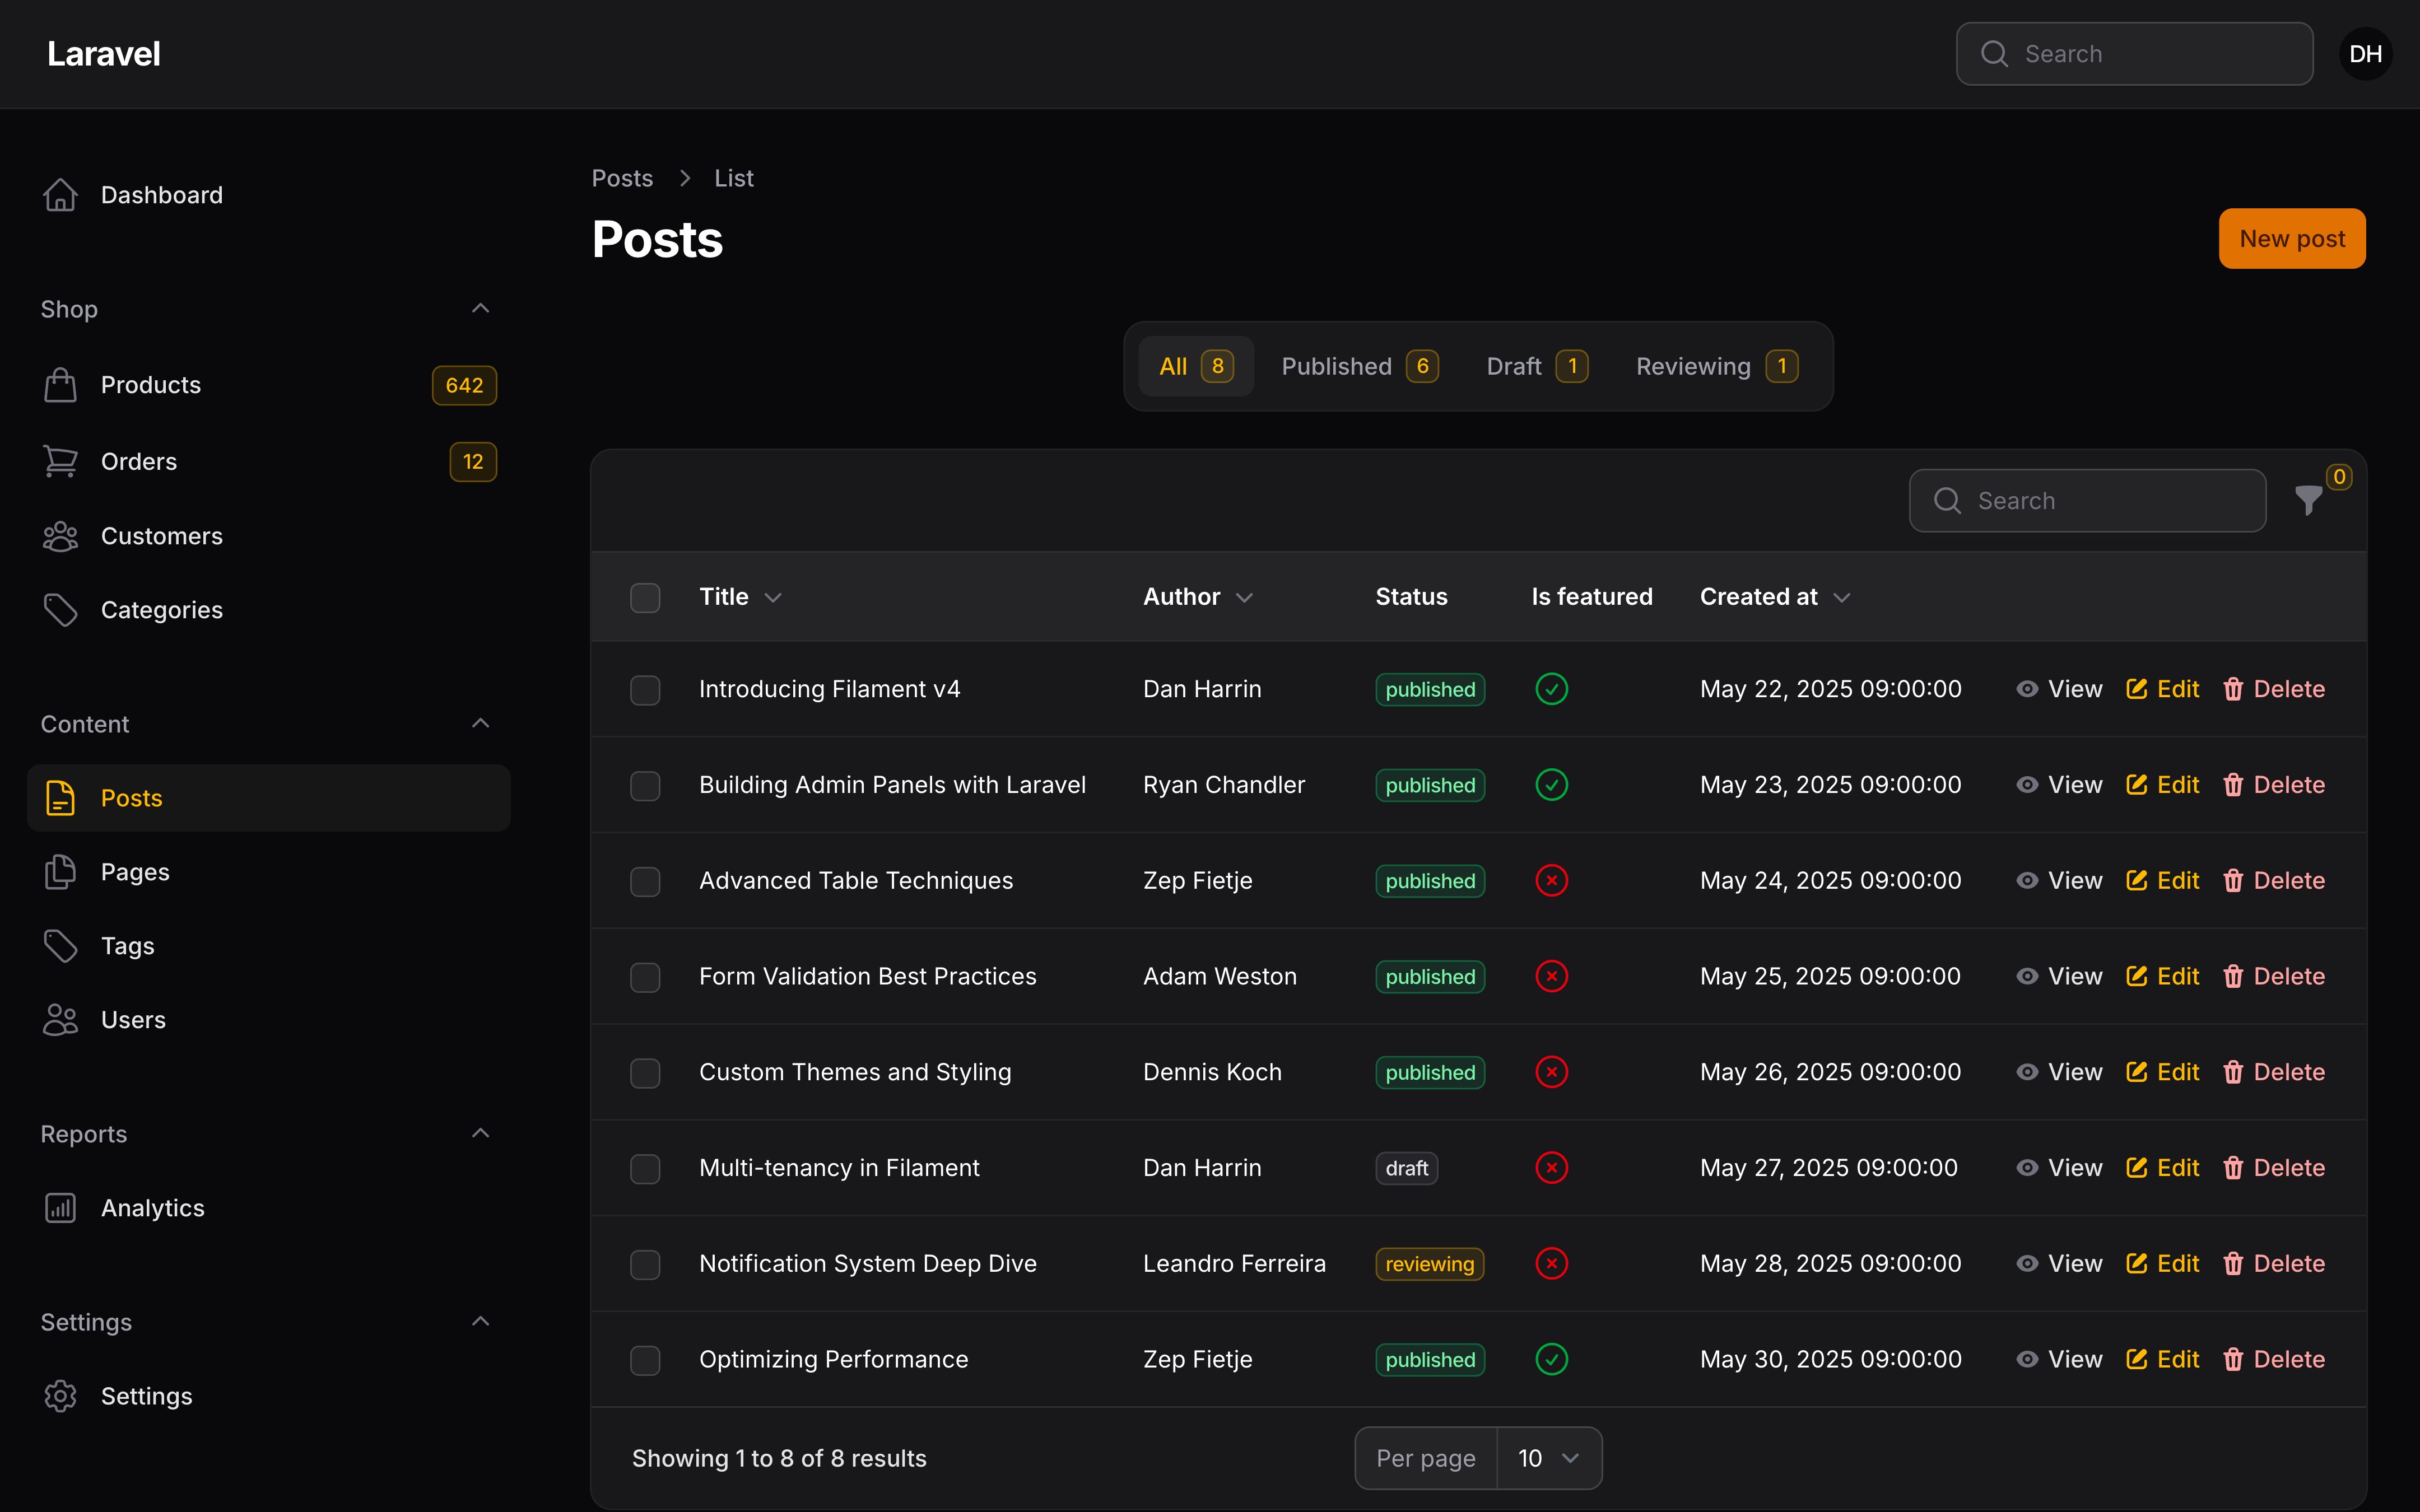Screen dimensions: 2420x1512
Task: Click the Dashboard home icon
Action: (60, 195)
